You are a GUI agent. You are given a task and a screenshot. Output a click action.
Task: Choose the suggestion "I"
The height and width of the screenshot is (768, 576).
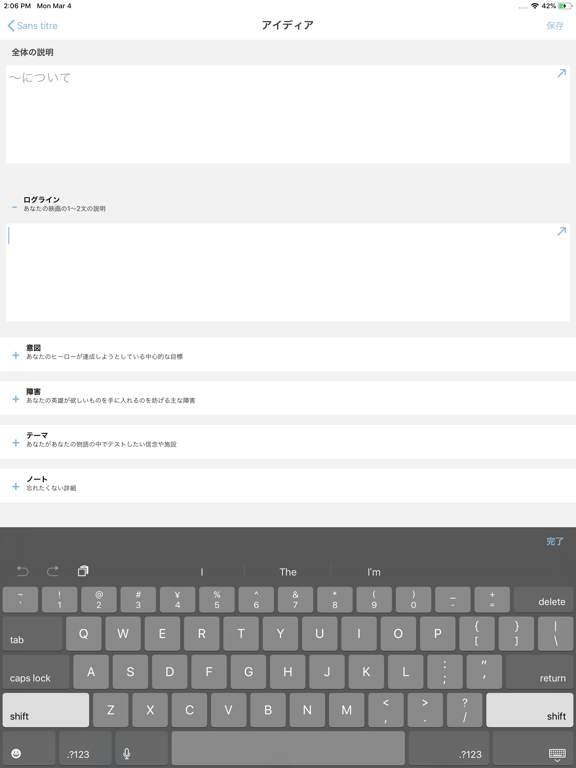coord(202,572)
